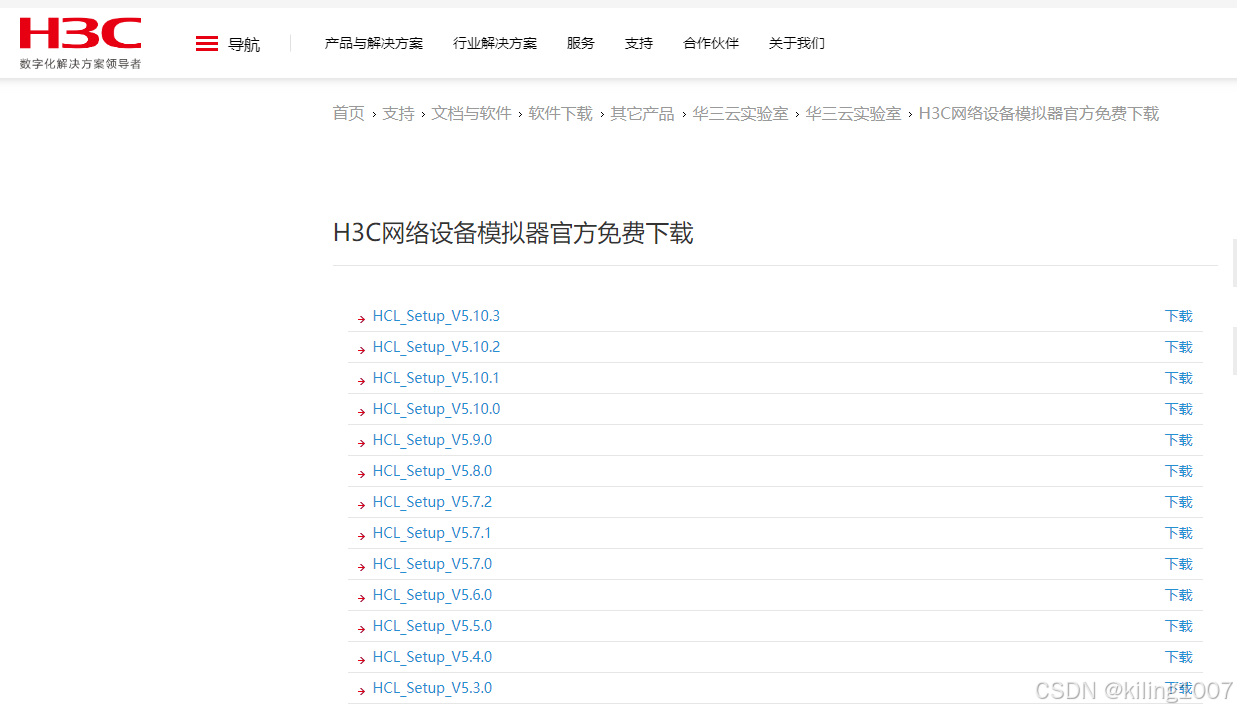Click red arrow icon beside HCL_Setup_V5.6.0
1237x710 pixels.
point(361,598)
